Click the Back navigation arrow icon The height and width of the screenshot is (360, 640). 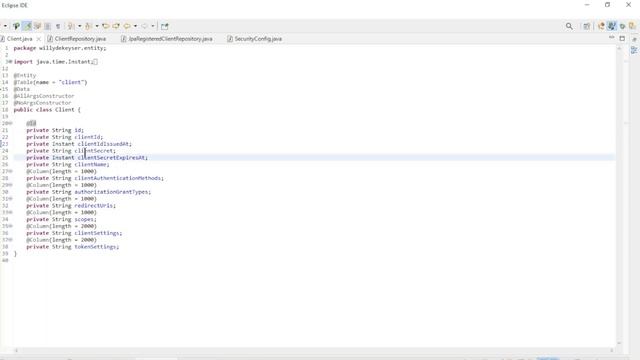pos(127,26)
